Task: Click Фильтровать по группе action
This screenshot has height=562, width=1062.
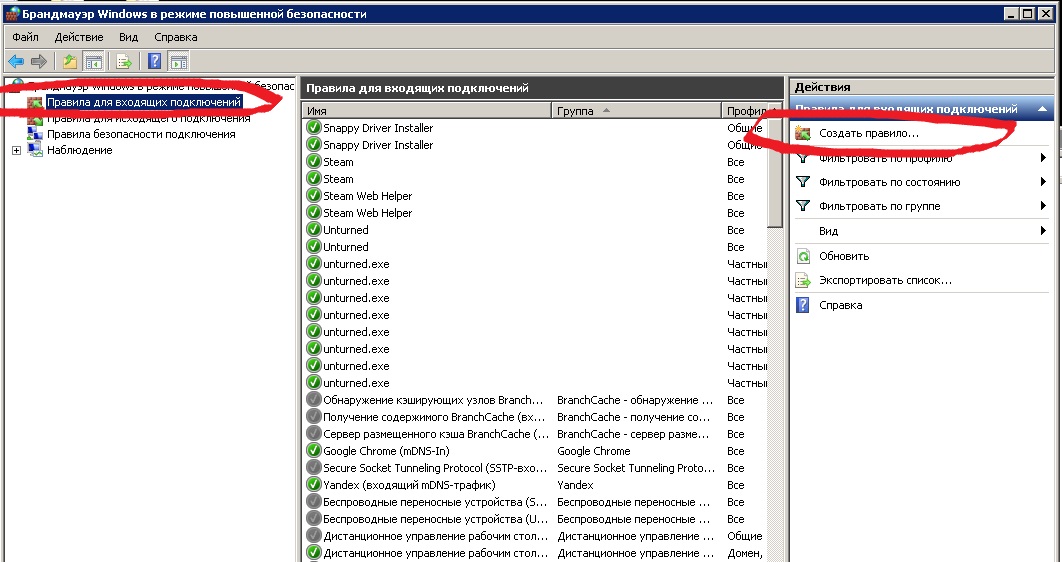Action: (879, 206)
